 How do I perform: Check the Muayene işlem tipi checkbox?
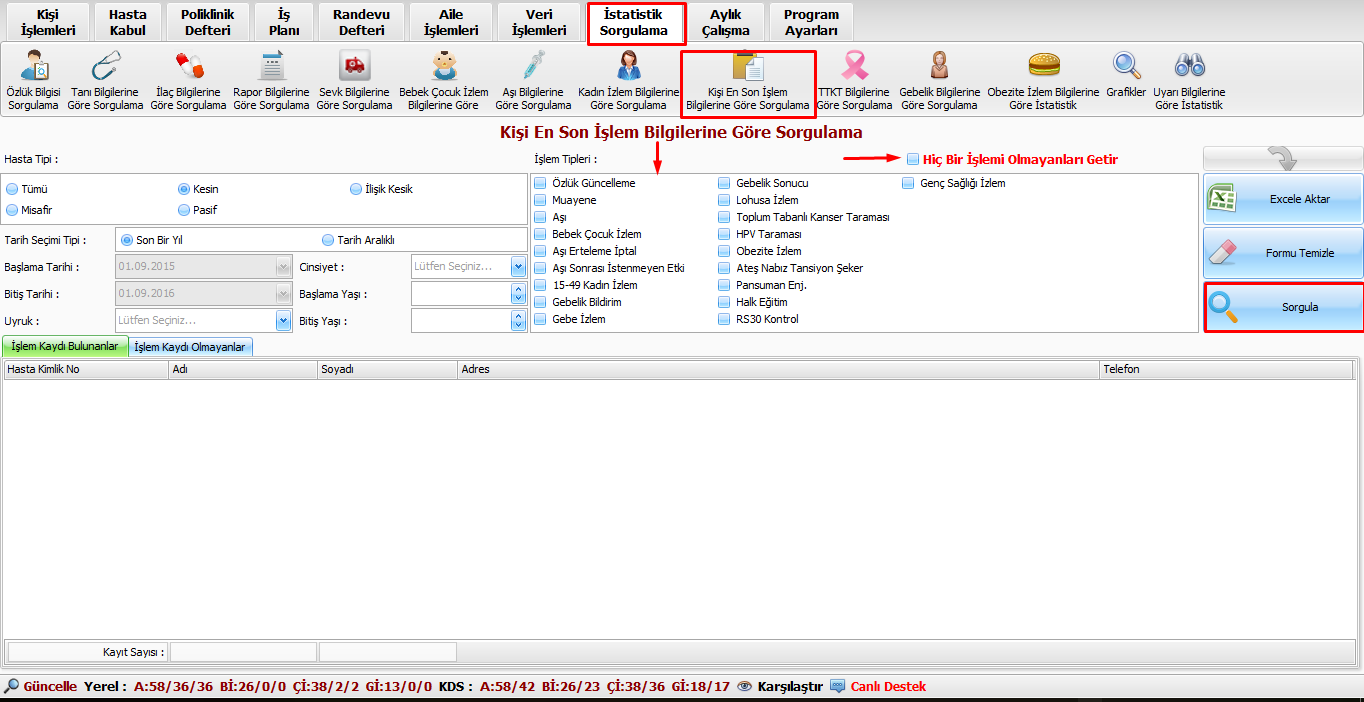(540, 200)
